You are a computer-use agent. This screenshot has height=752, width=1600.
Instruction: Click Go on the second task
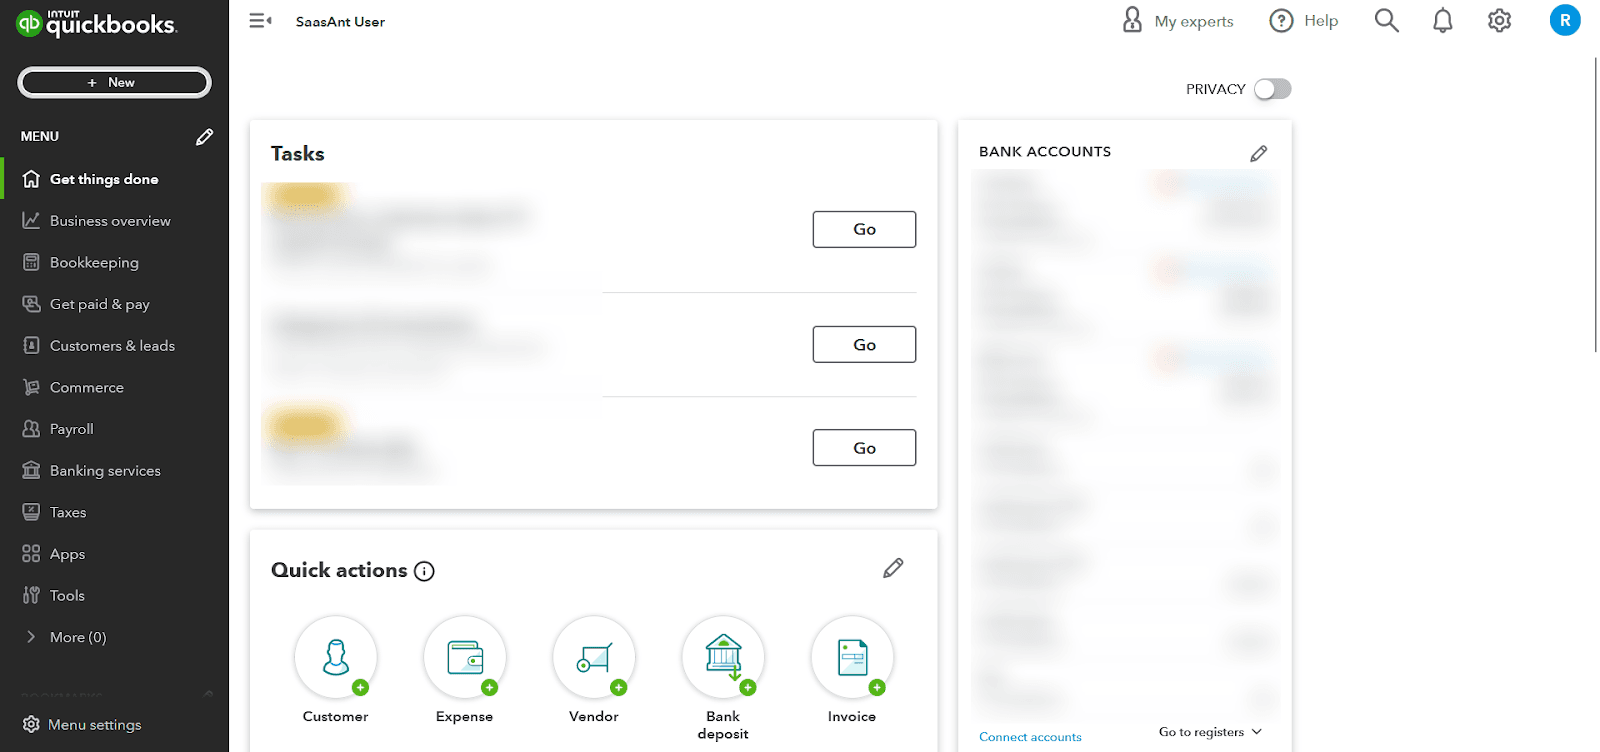click(x=864, y=344)
